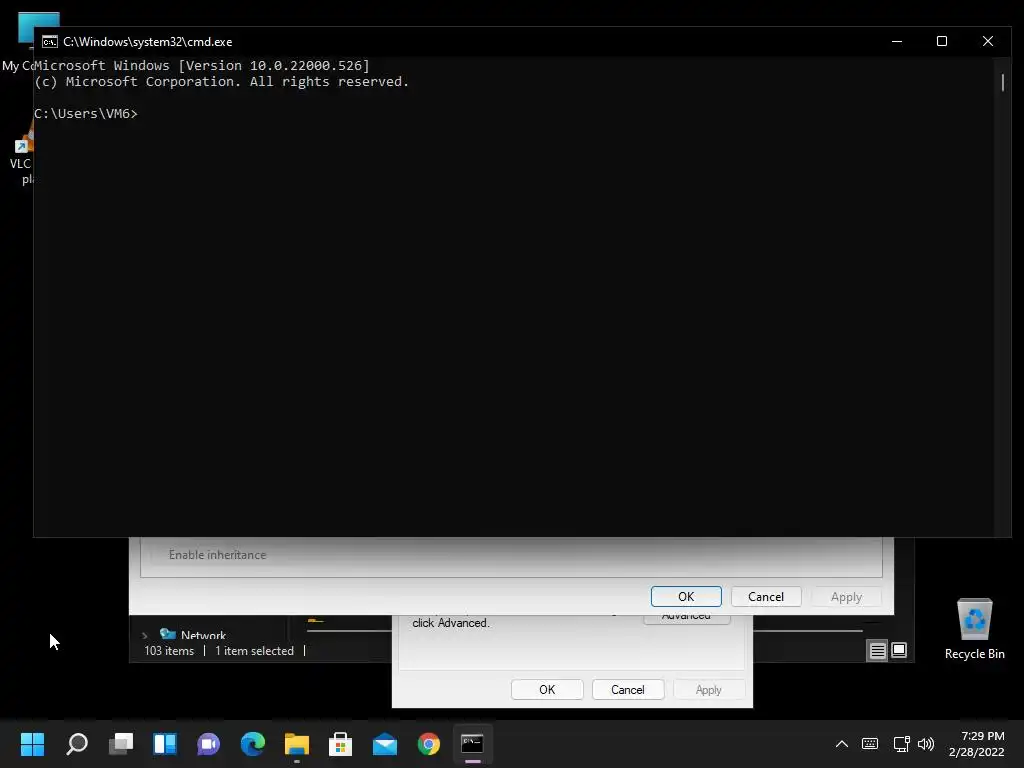Viewport: 1024px width, 768px height.
Task: Click the cmd.exe title bar icon
Action: [50, 42]
